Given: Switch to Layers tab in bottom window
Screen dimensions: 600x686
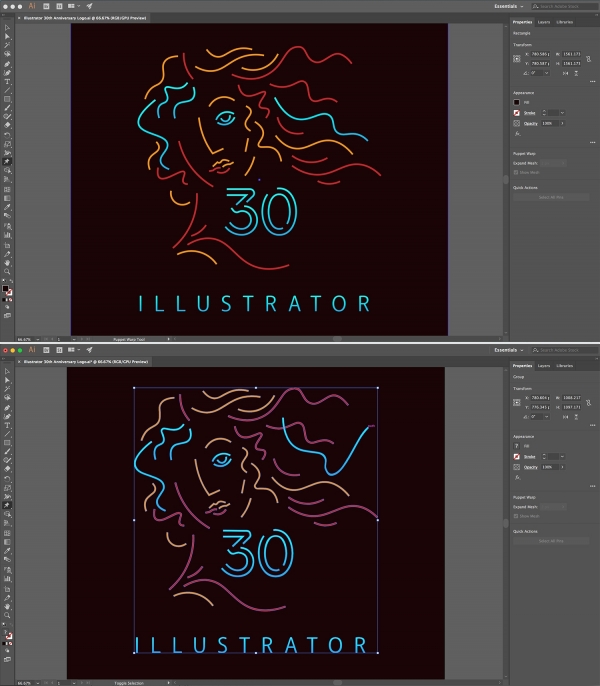Looking at the screenshot, I should click(x=544, y=366).
